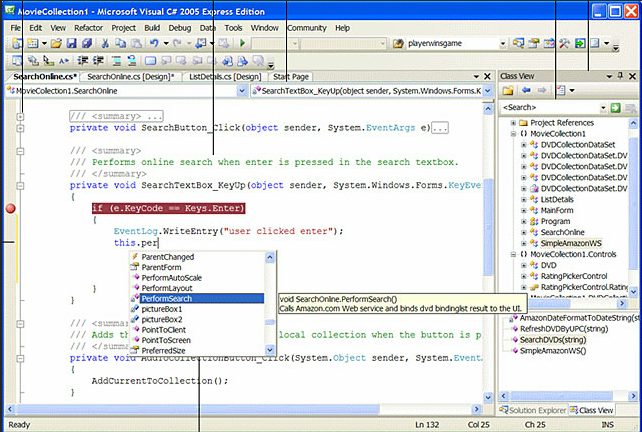
Task: Click the Add New Item toolbar icon
Action: coord(32,43)
